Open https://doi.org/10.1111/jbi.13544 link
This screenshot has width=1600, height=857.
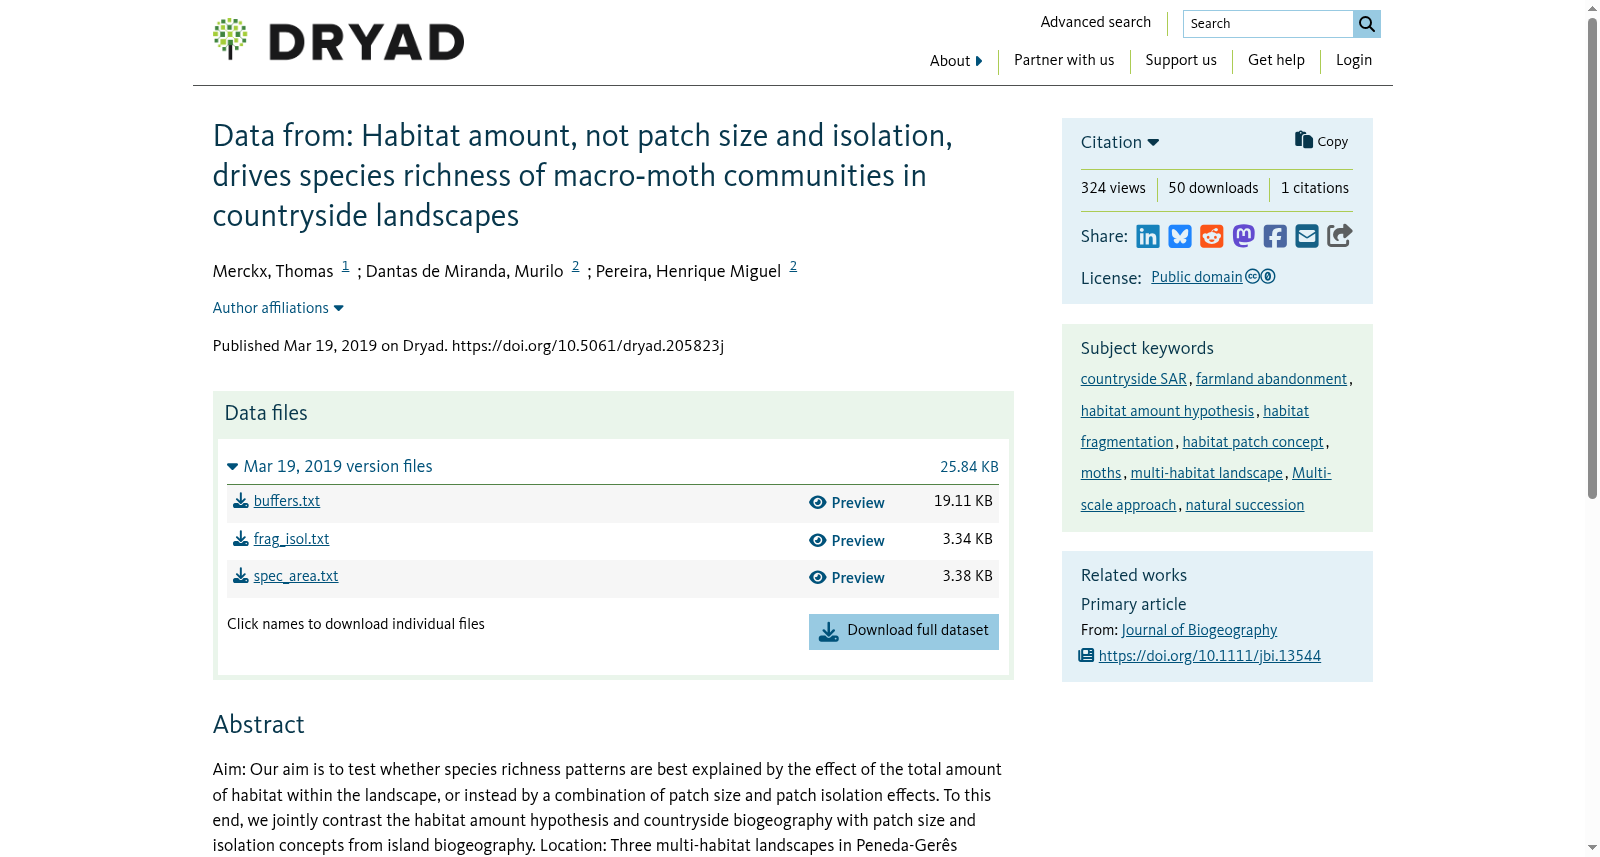[x=1210, y=656]
